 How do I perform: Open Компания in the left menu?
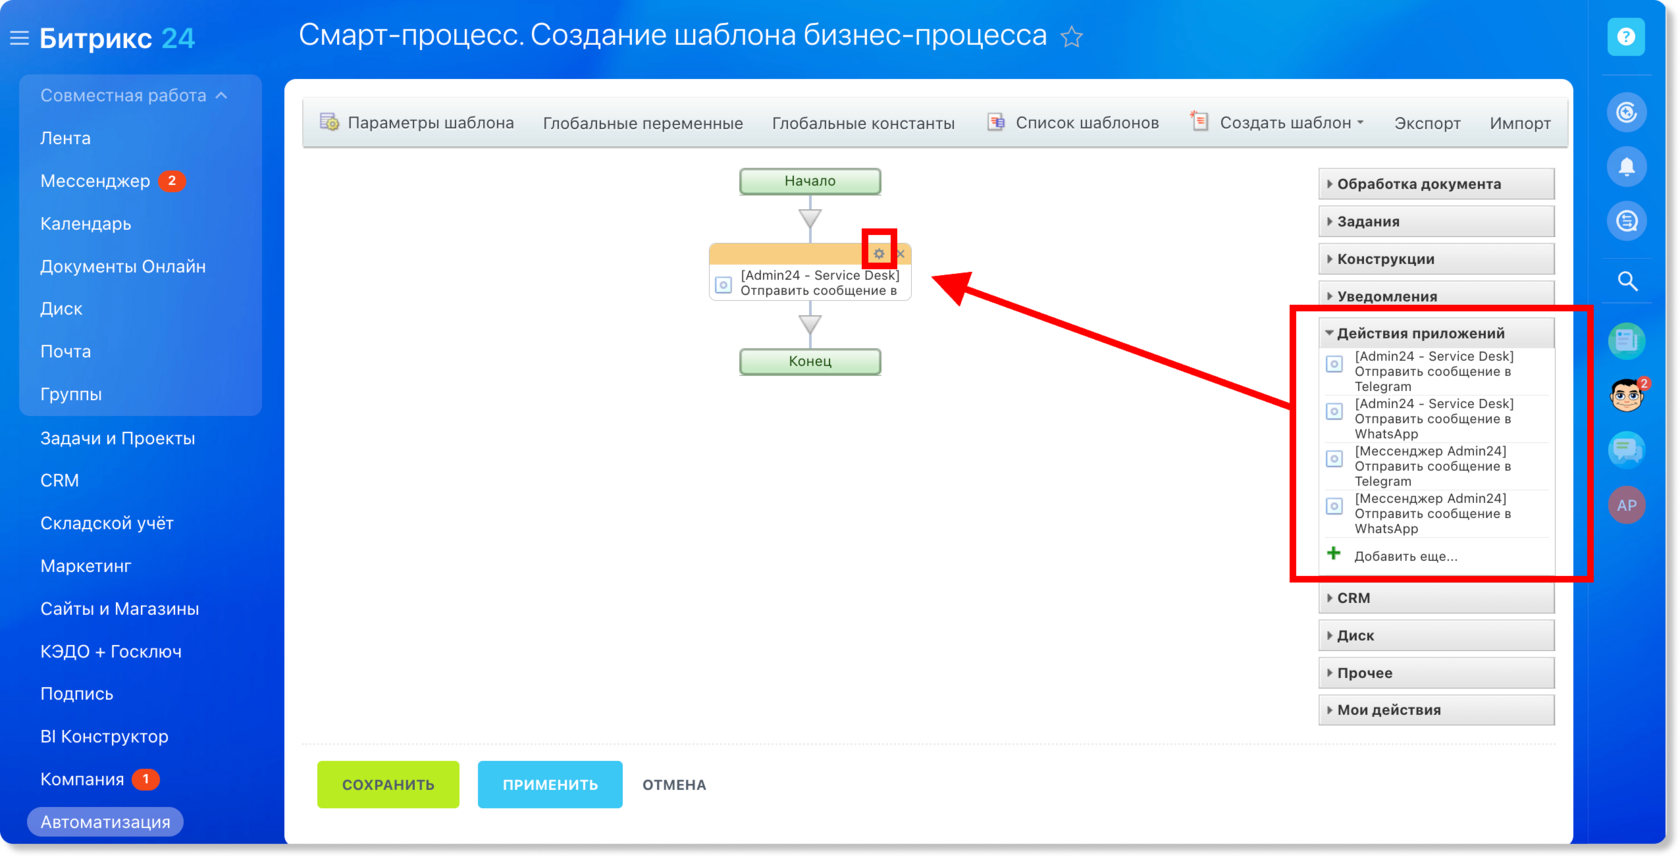click(x=82, y=779)
